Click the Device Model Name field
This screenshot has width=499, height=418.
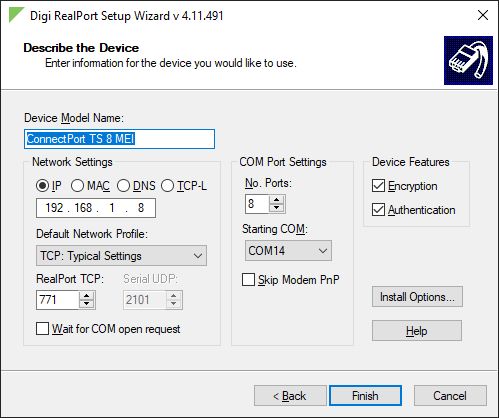(x=119, y=139)
